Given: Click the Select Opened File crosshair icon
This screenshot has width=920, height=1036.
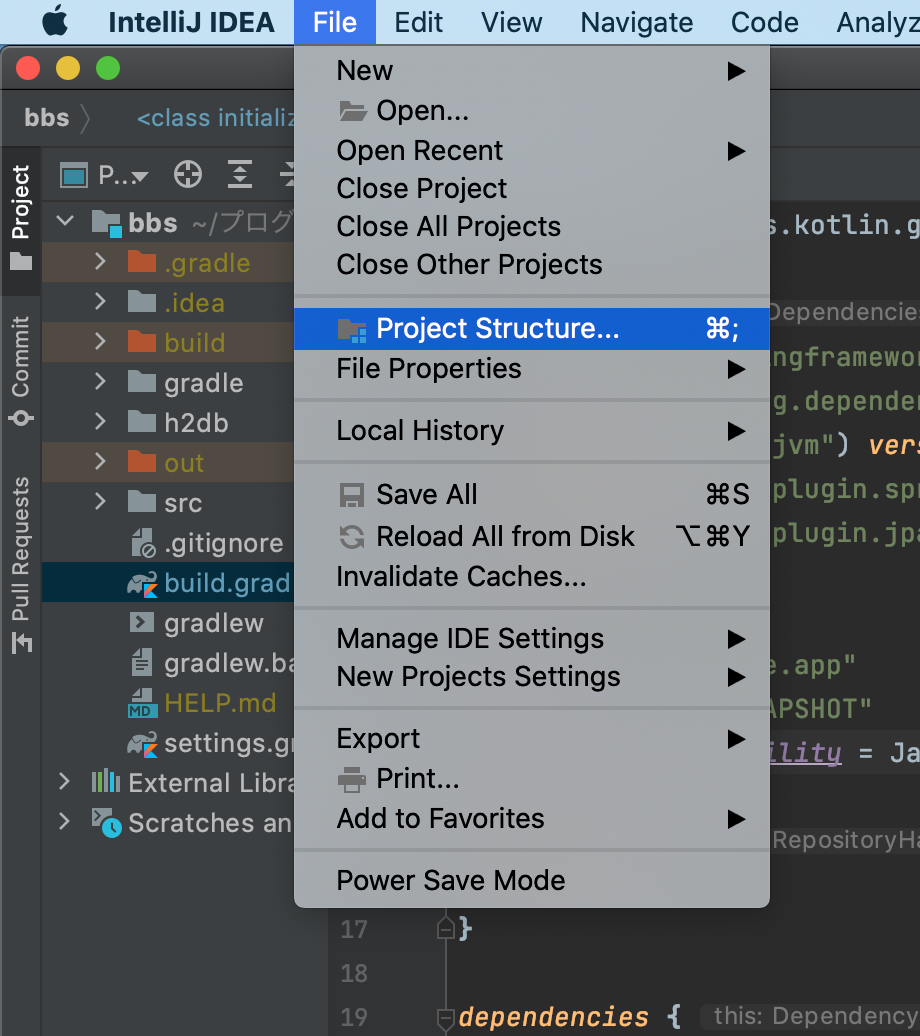Looking at the screenshot, I should 188,175.
